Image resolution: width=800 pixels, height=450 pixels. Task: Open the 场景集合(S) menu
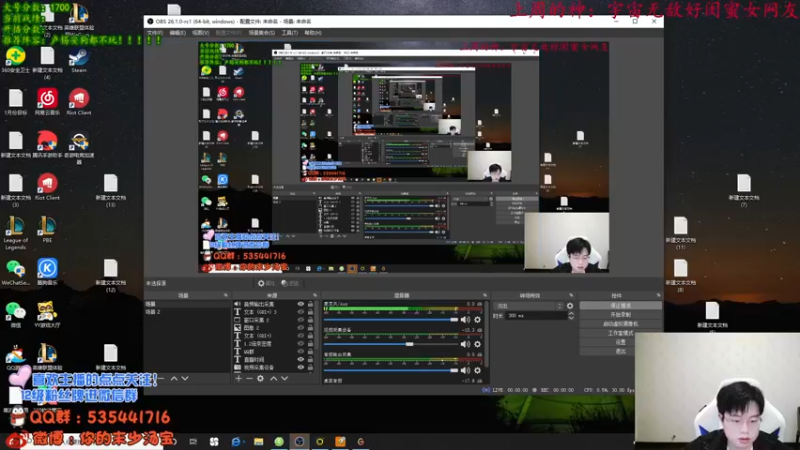(x=262, y=33)
